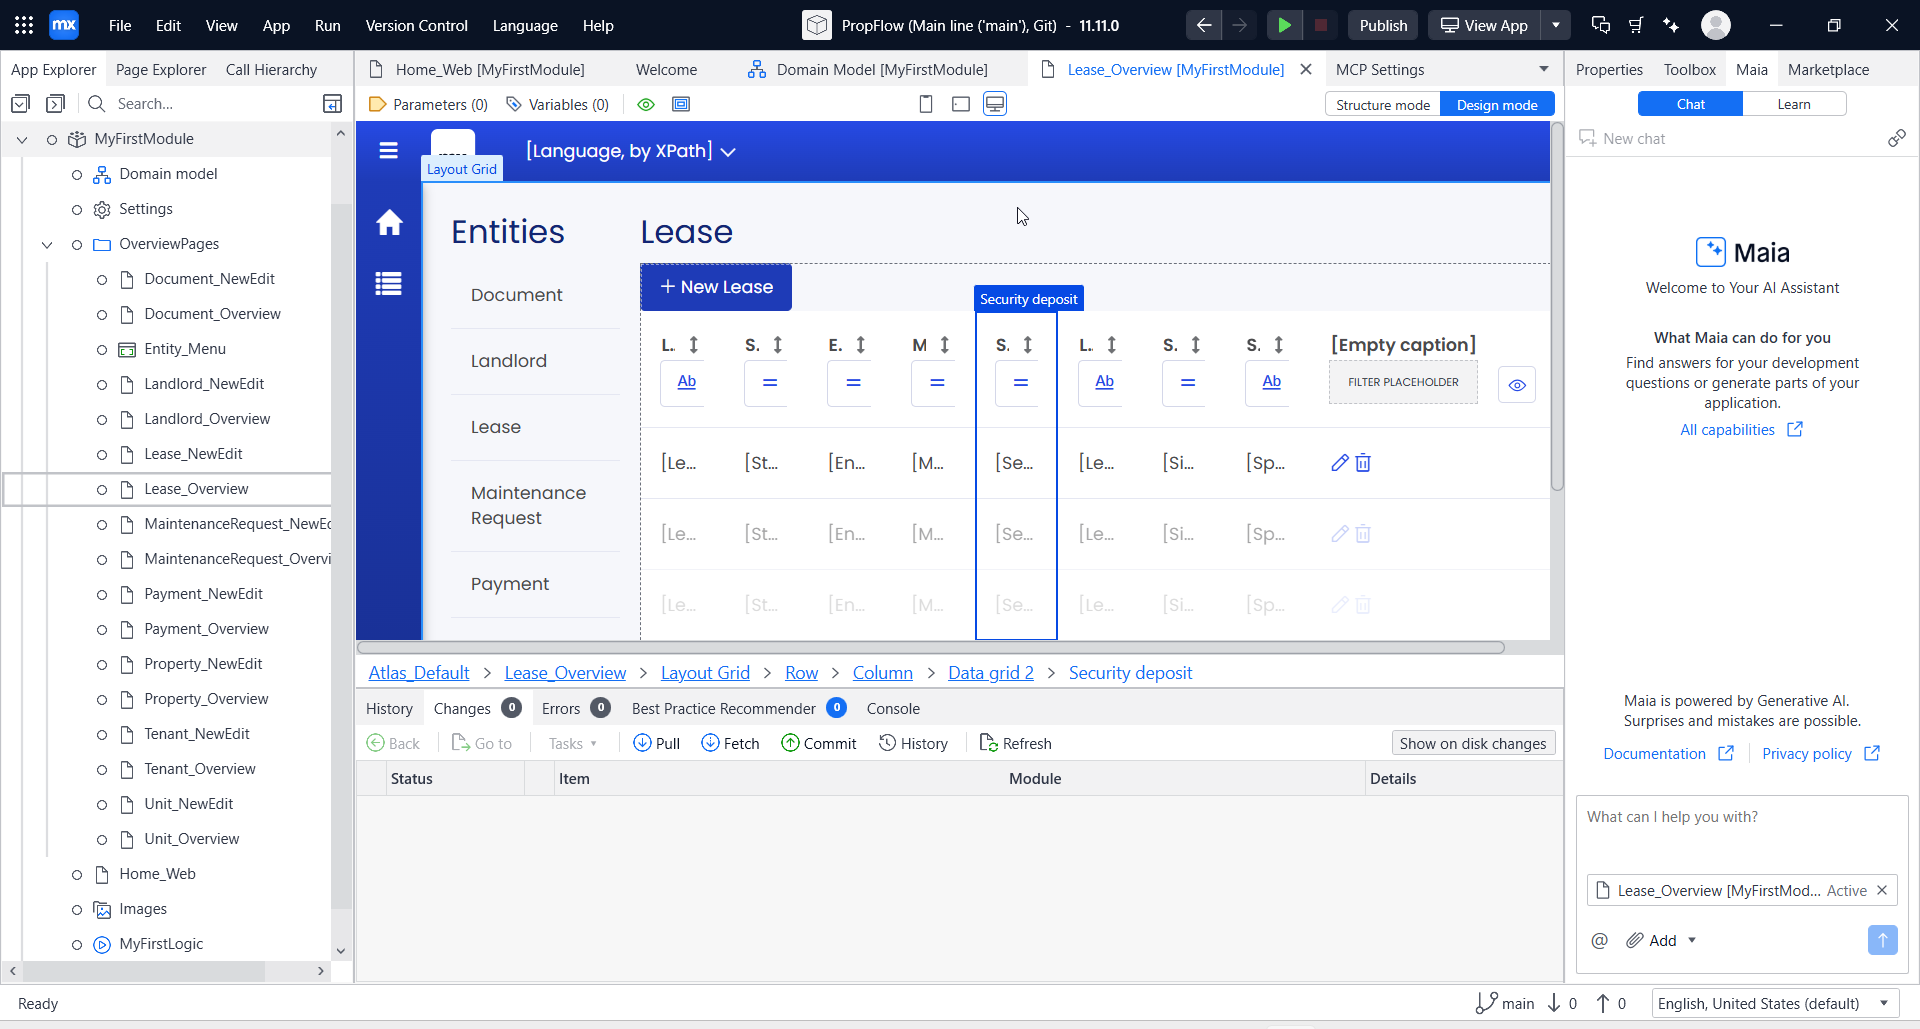Open the Errors tab in the bottom pane

[x=575, y=708]
